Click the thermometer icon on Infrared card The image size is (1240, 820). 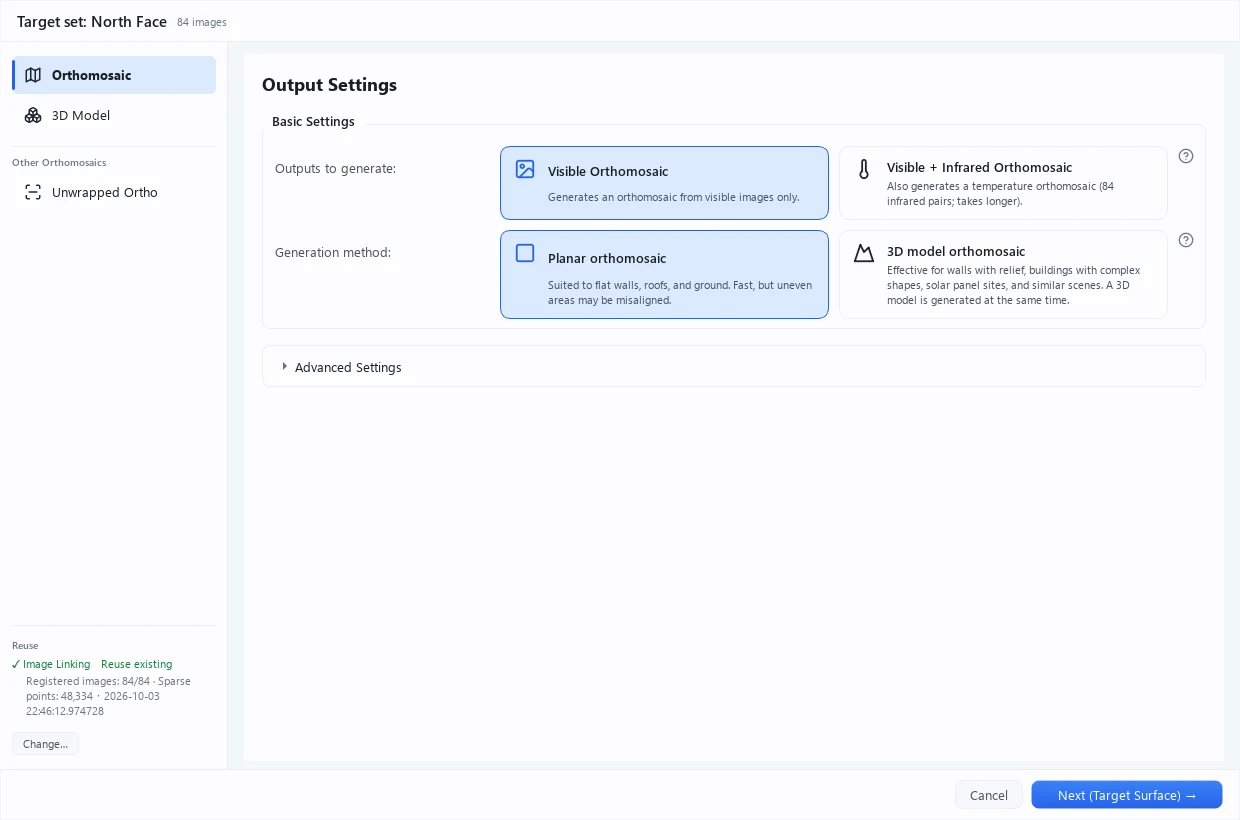tap(864, 169)
